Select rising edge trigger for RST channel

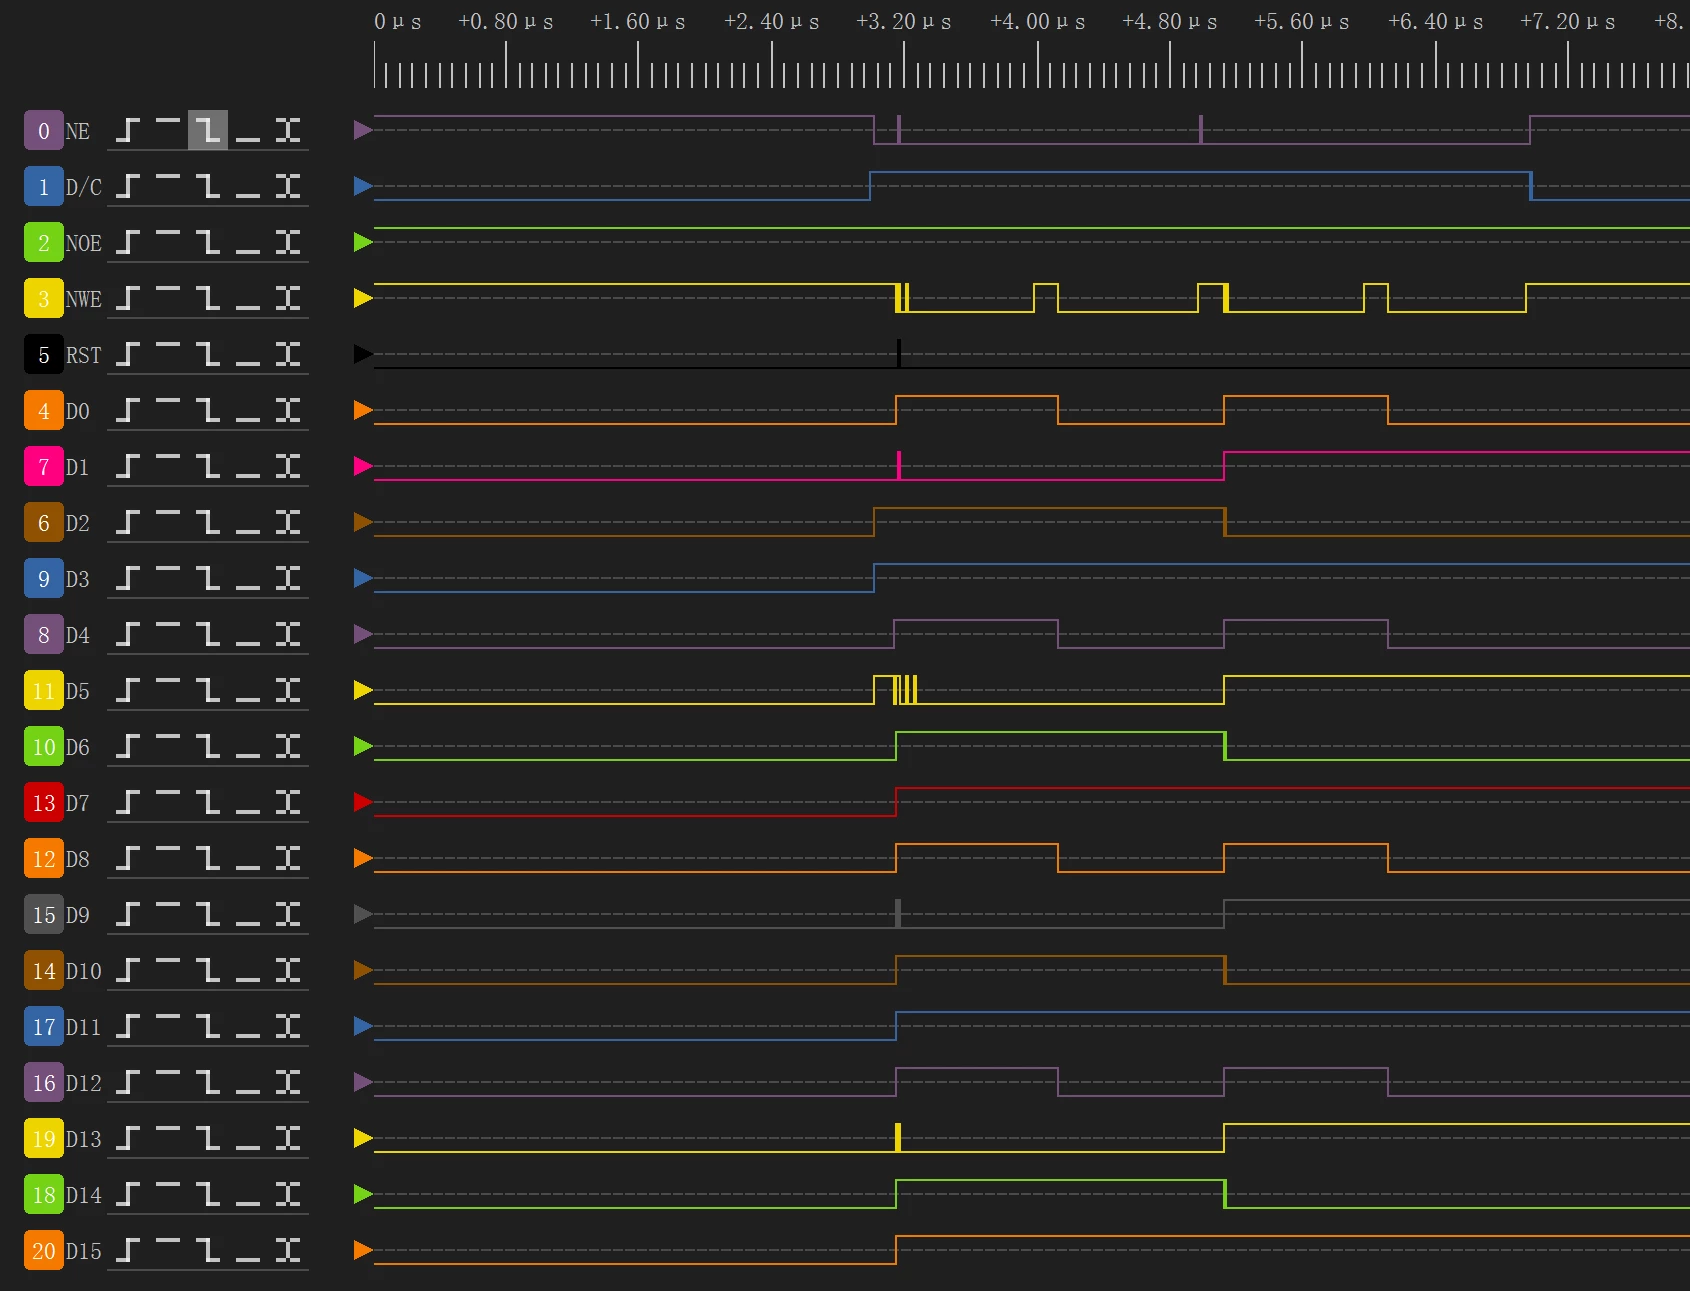click(128, 354)
